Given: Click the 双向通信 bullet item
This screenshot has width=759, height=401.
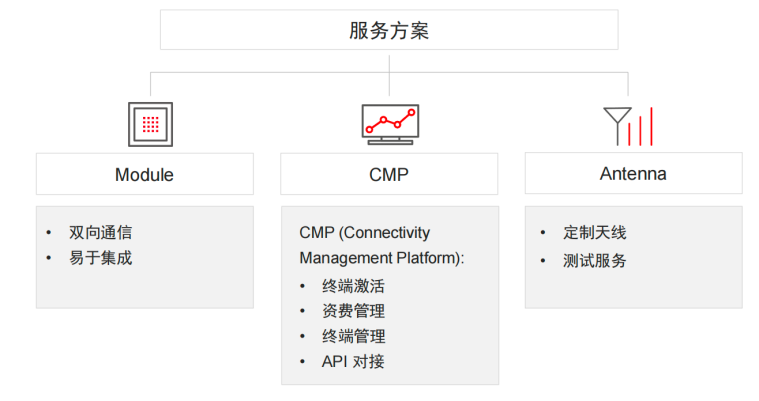Looking at the screenshot, I should (x=100, y=232).
